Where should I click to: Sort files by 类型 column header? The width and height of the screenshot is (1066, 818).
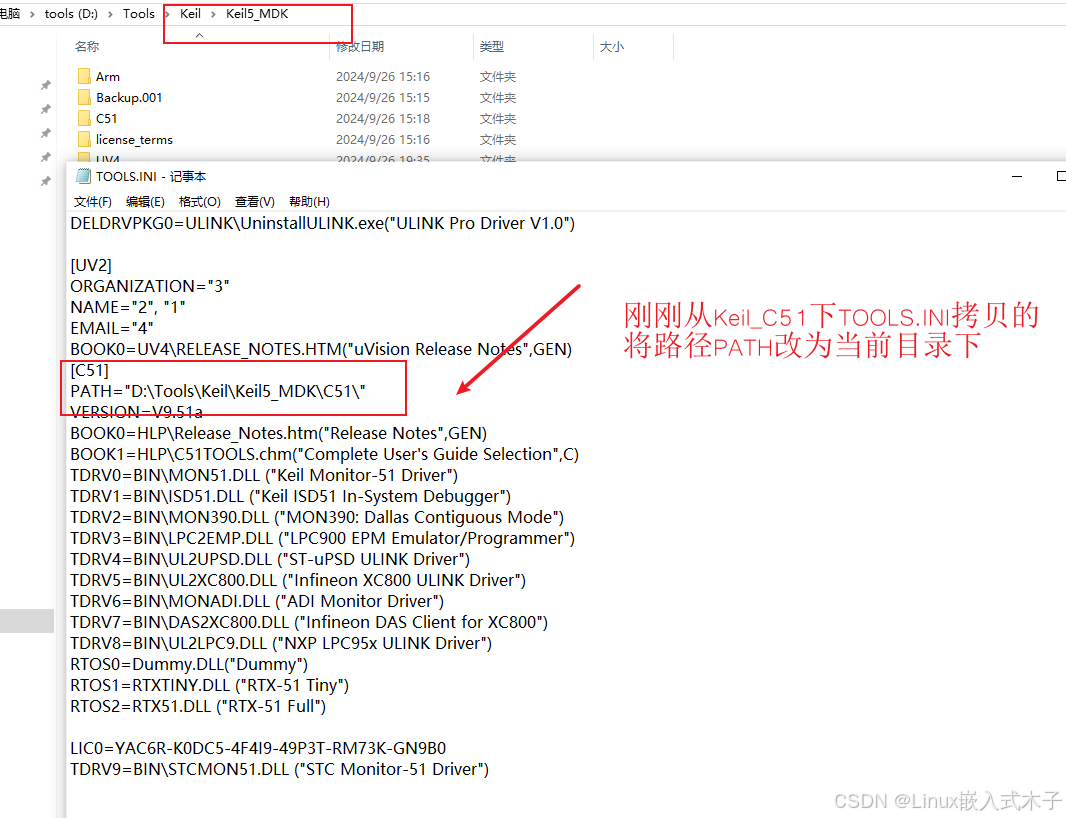[x=492, y=47]
